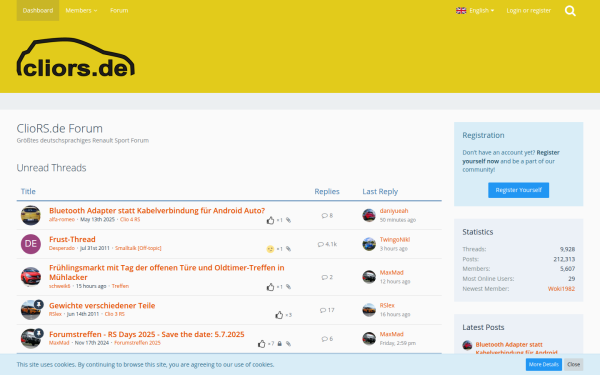Click thumbs-up icon on Frühlingsmarkt thread
This screenshot has height=375, width=600.
pos(271,287)
